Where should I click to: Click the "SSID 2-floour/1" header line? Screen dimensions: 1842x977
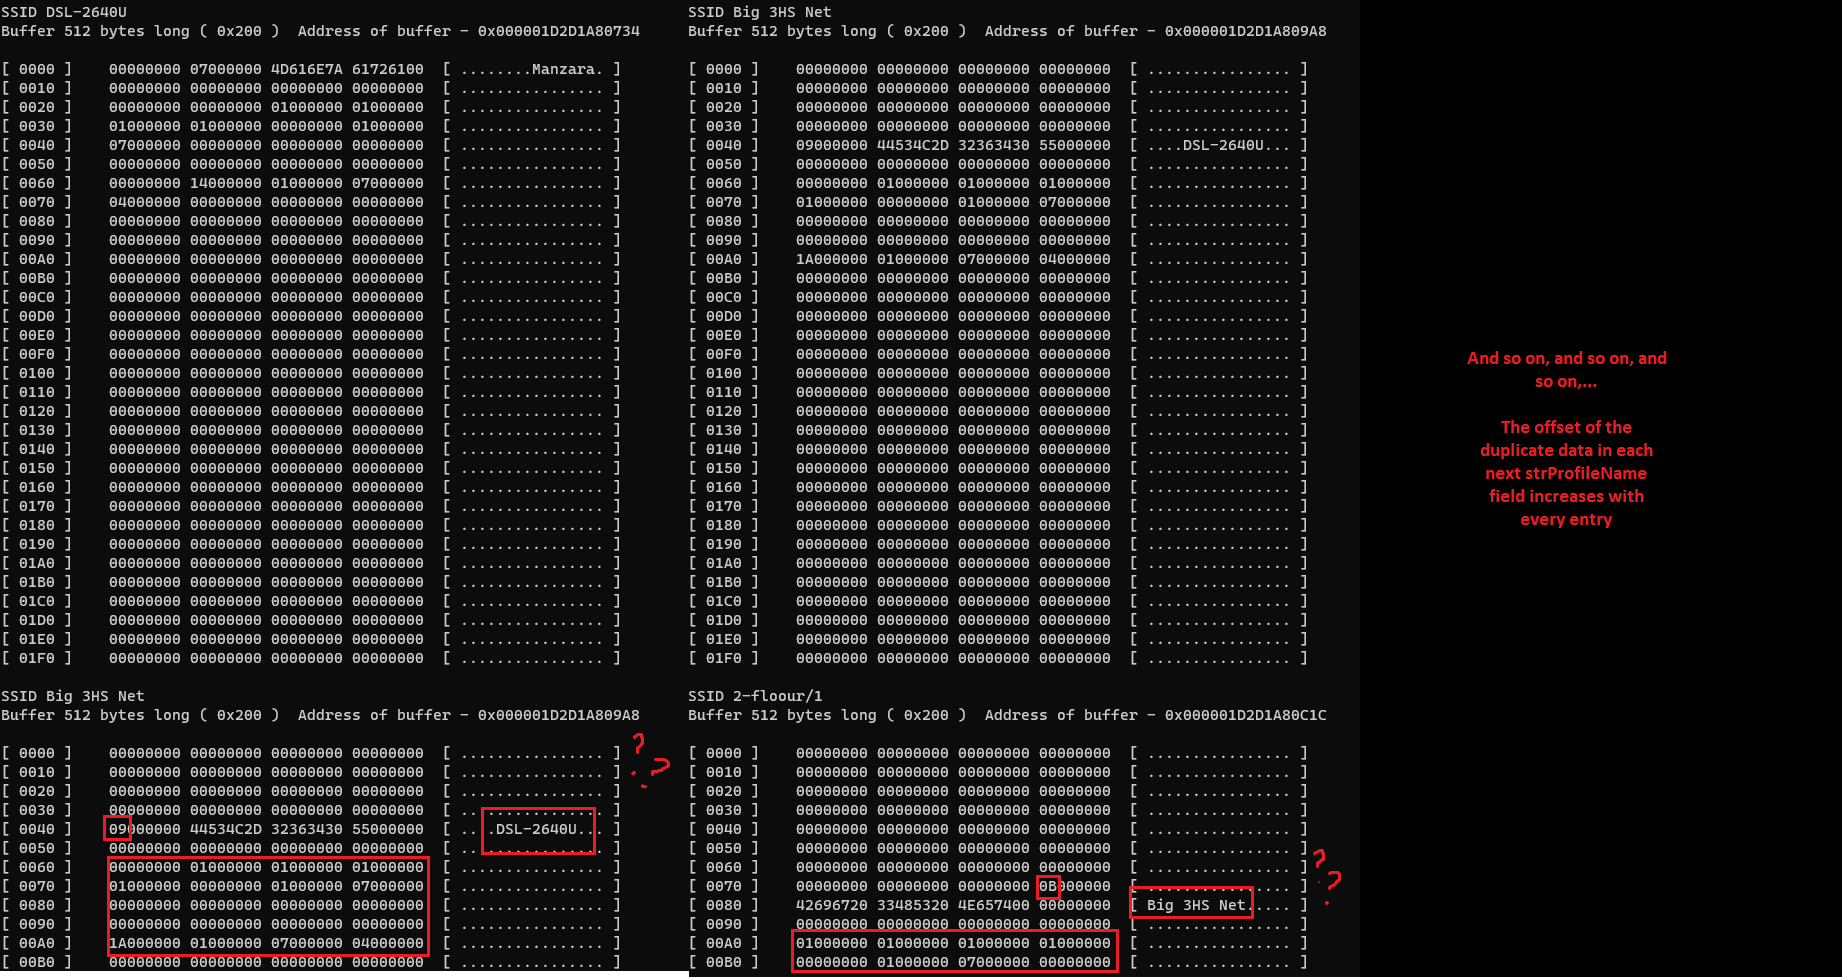point(755,696)
